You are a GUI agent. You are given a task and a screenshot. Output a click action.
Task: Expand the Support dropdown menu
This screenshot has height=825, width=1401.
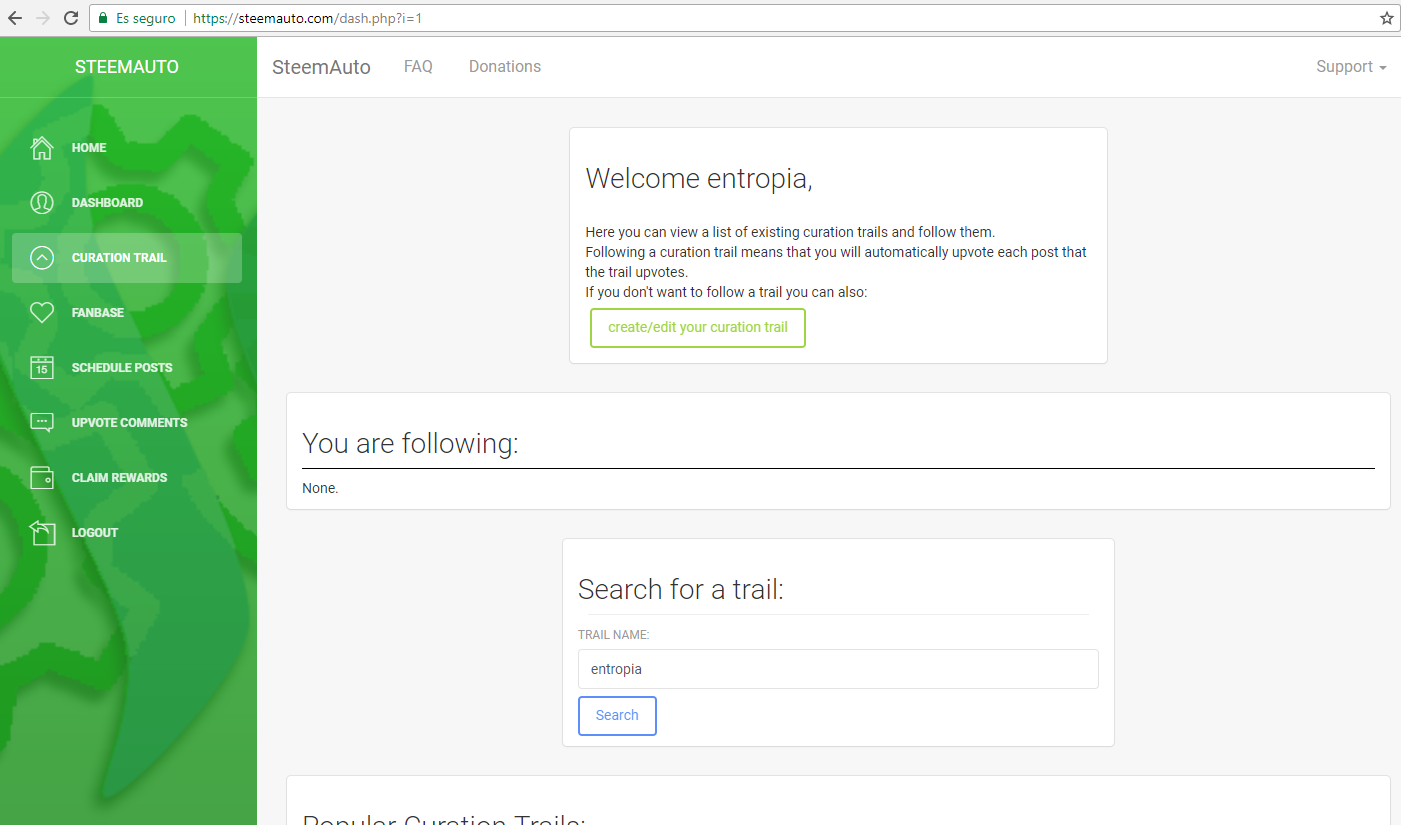pos(1351,67)
